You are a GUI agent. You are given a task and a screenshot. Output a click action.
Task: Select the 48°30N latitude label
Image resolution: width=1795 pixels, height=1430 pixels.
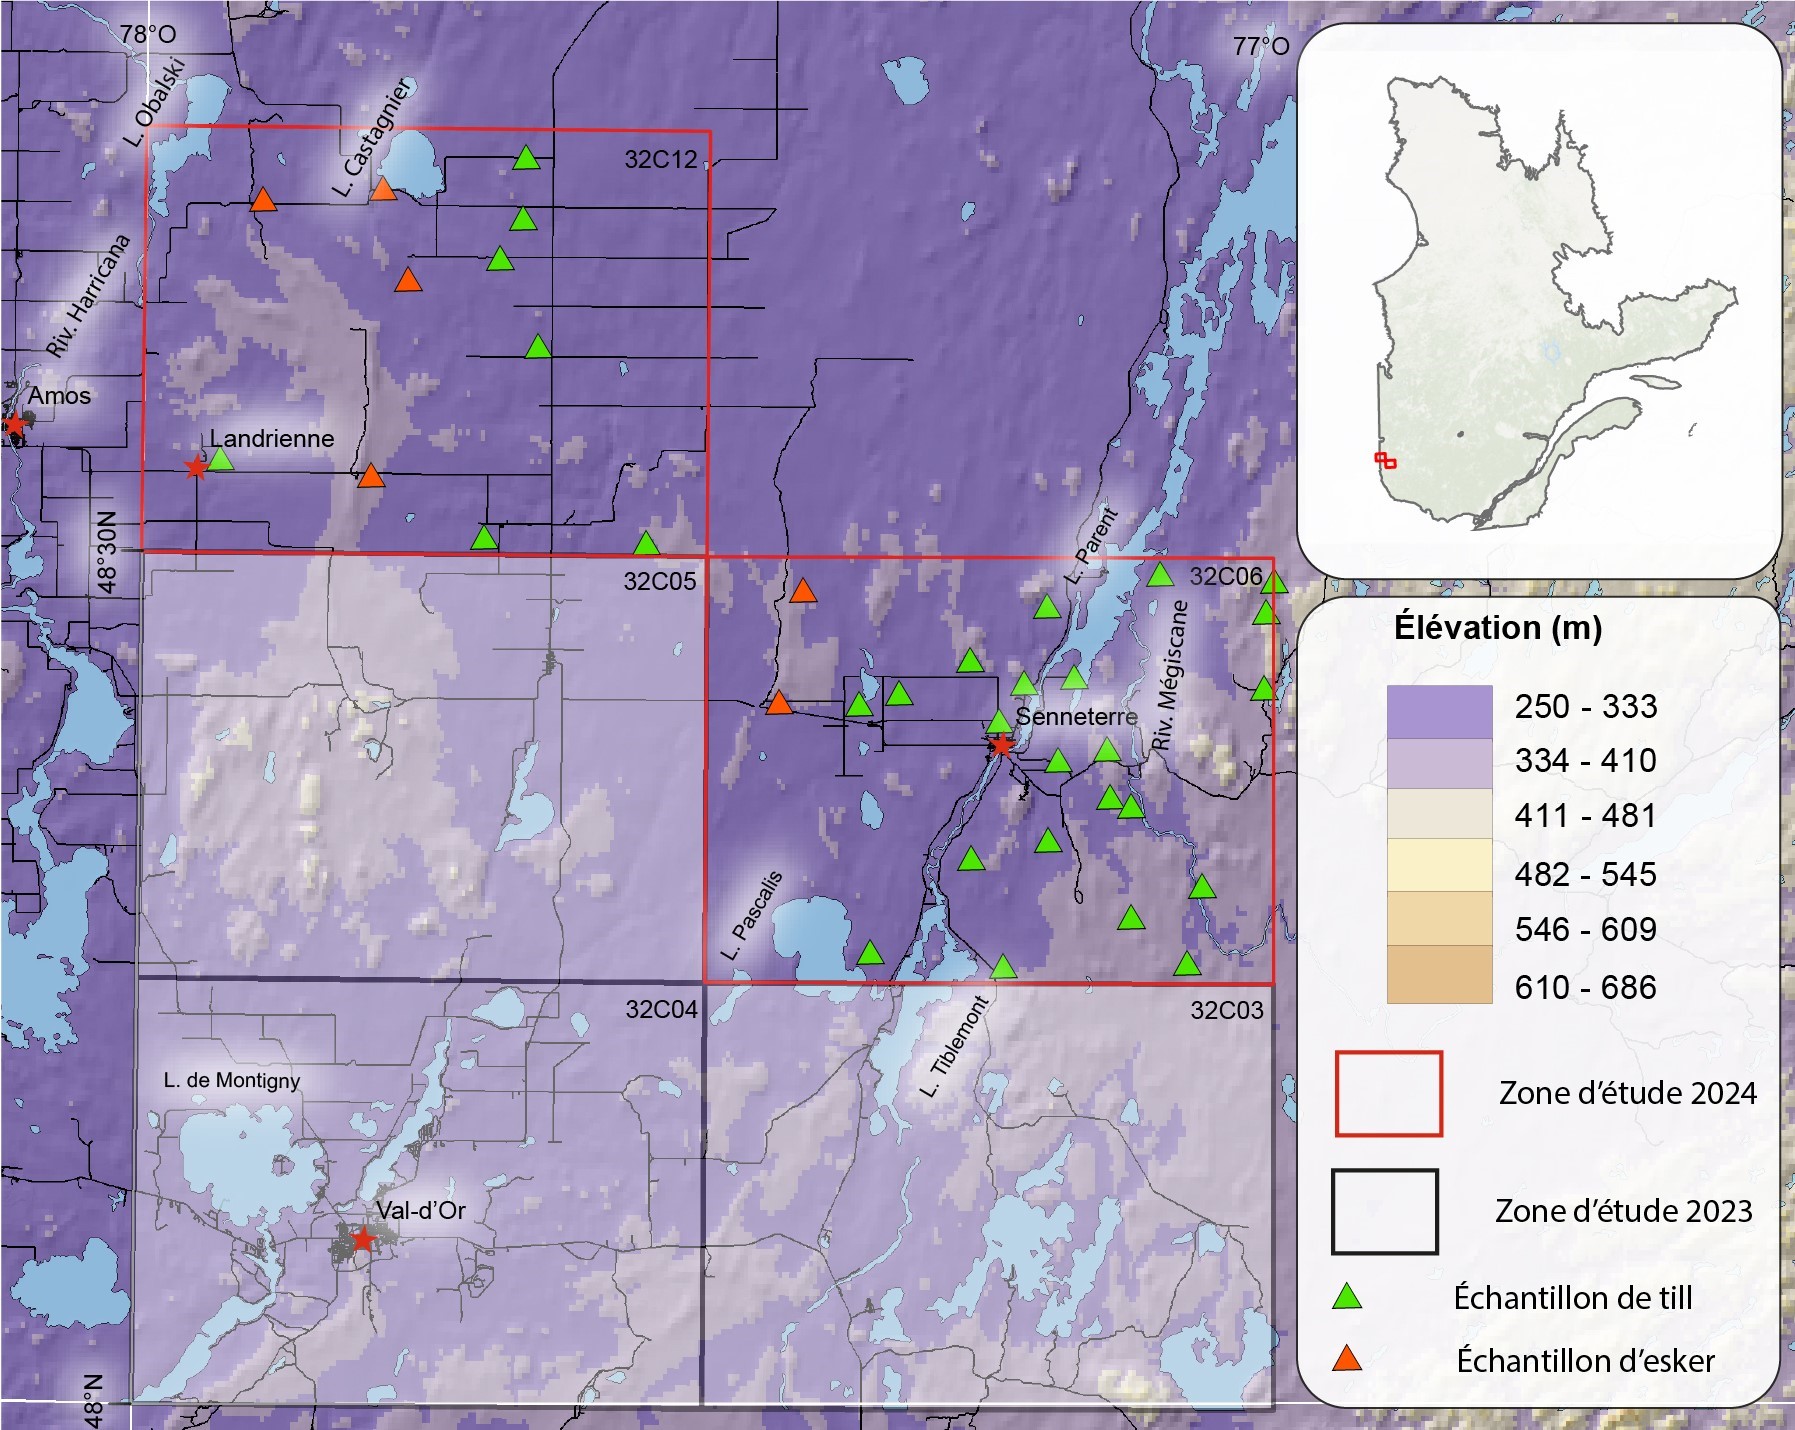click(106, 552)
